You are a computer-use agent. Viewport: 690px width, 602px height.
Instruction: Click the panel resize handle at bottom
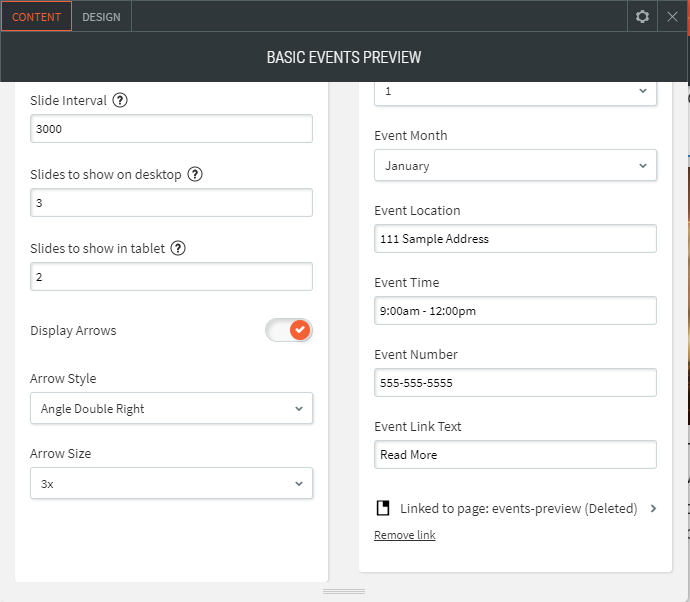pyautogui.click(x=344, y=592)
